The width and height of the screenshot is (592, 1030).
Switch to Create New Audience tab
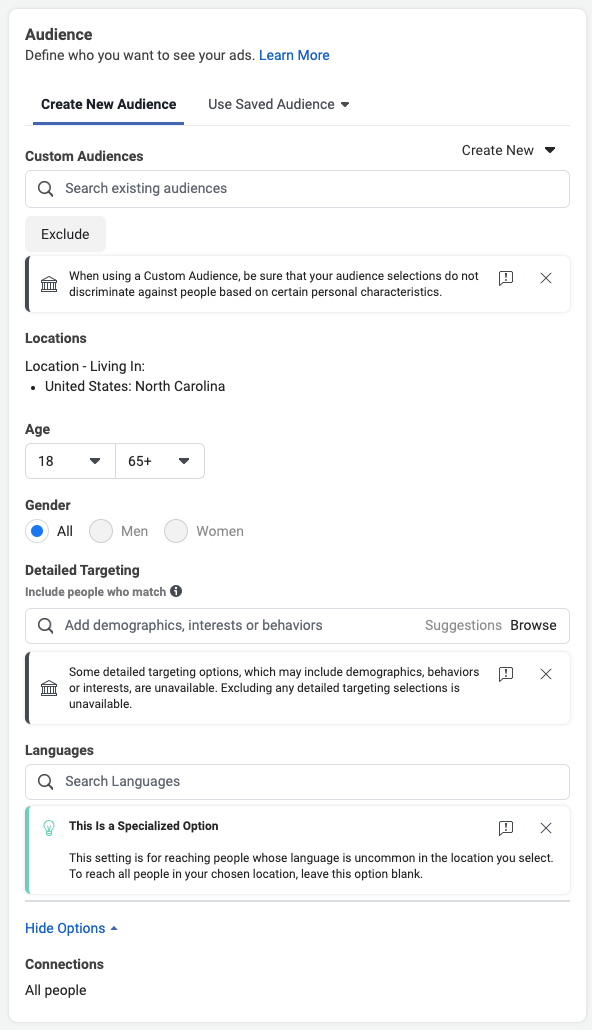tap(108, 104)
